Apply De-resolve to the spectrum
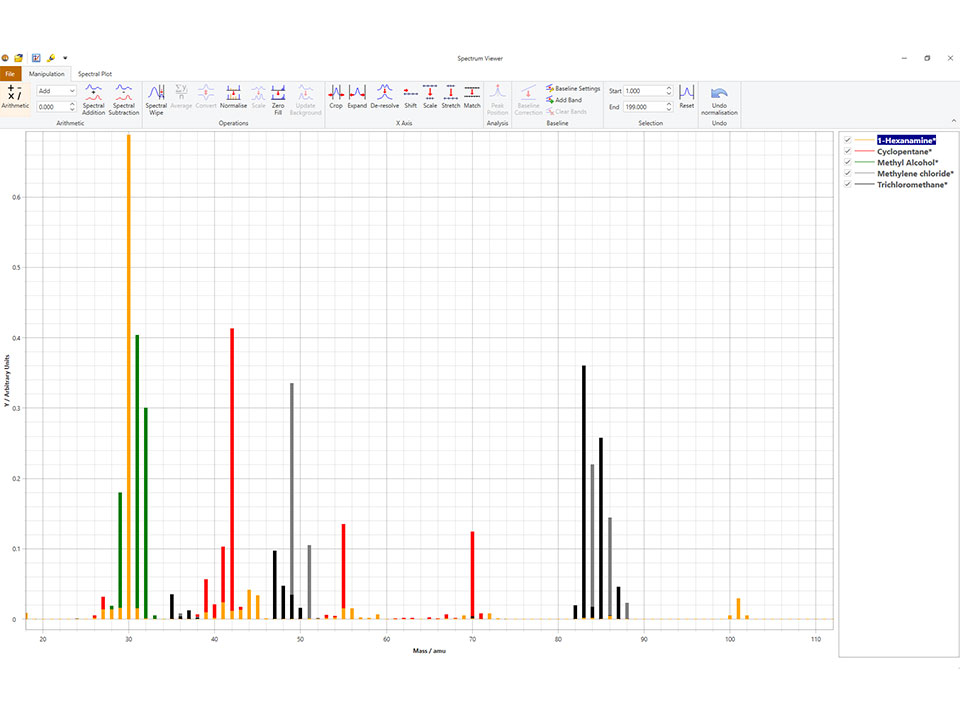 click(x=384, y=97)
